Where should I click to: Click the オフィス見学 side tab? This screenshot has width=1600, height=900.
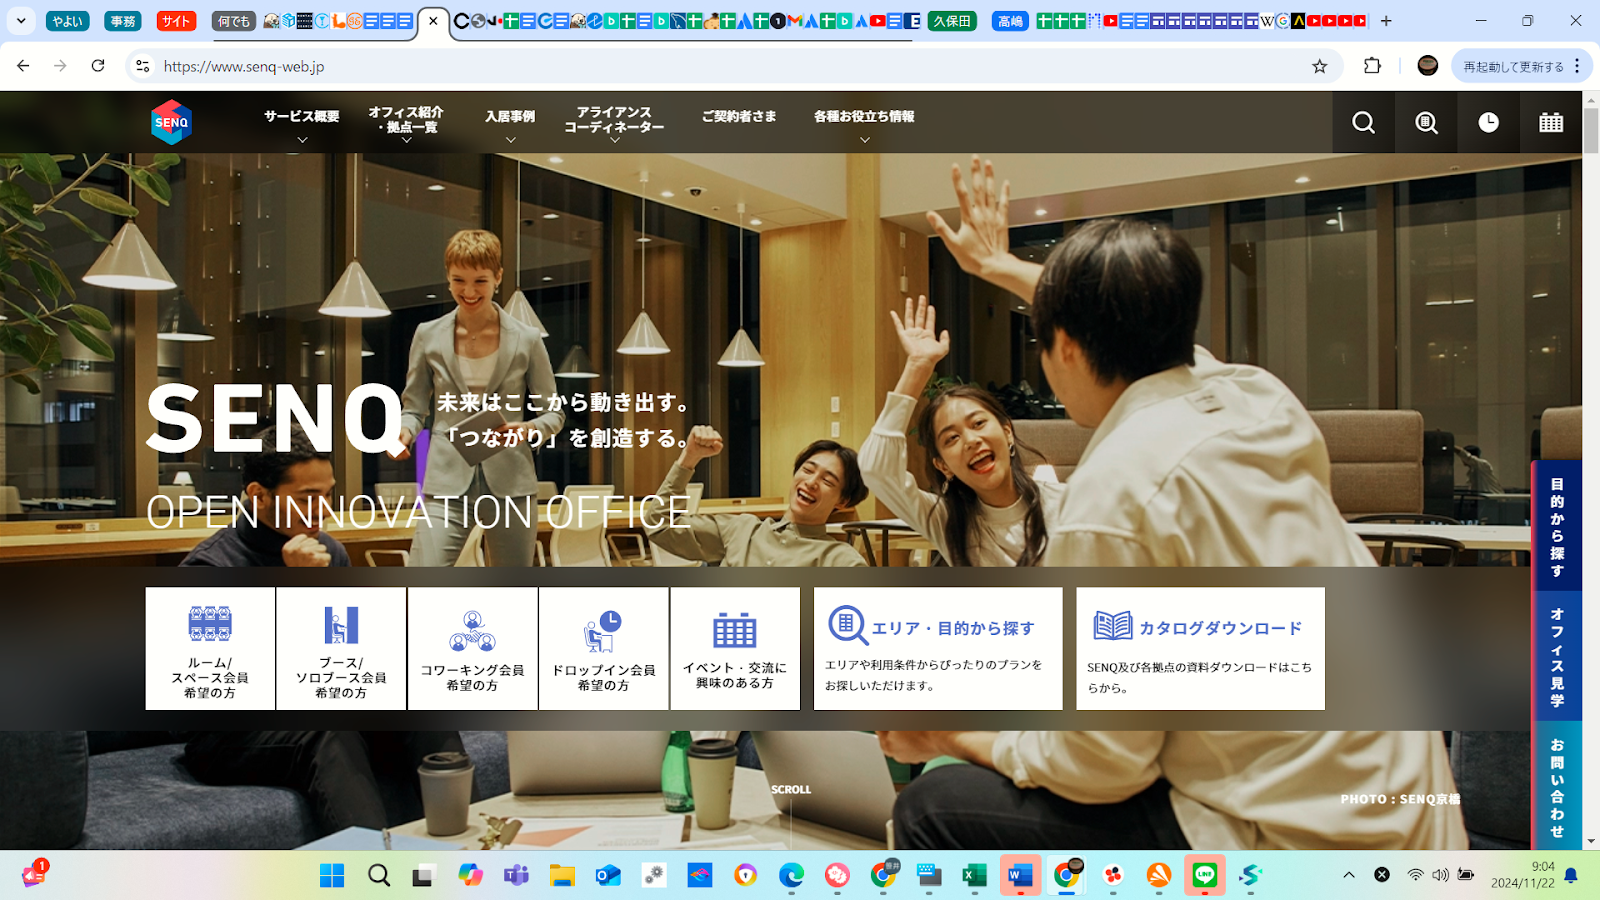[x=1557, y=656]
